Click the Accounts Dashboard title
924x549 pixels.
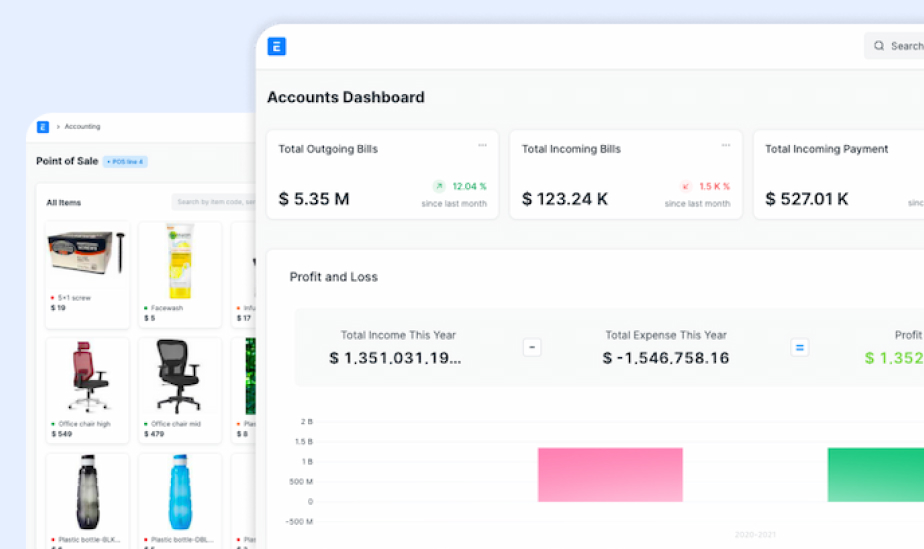[x=346, y=97]
